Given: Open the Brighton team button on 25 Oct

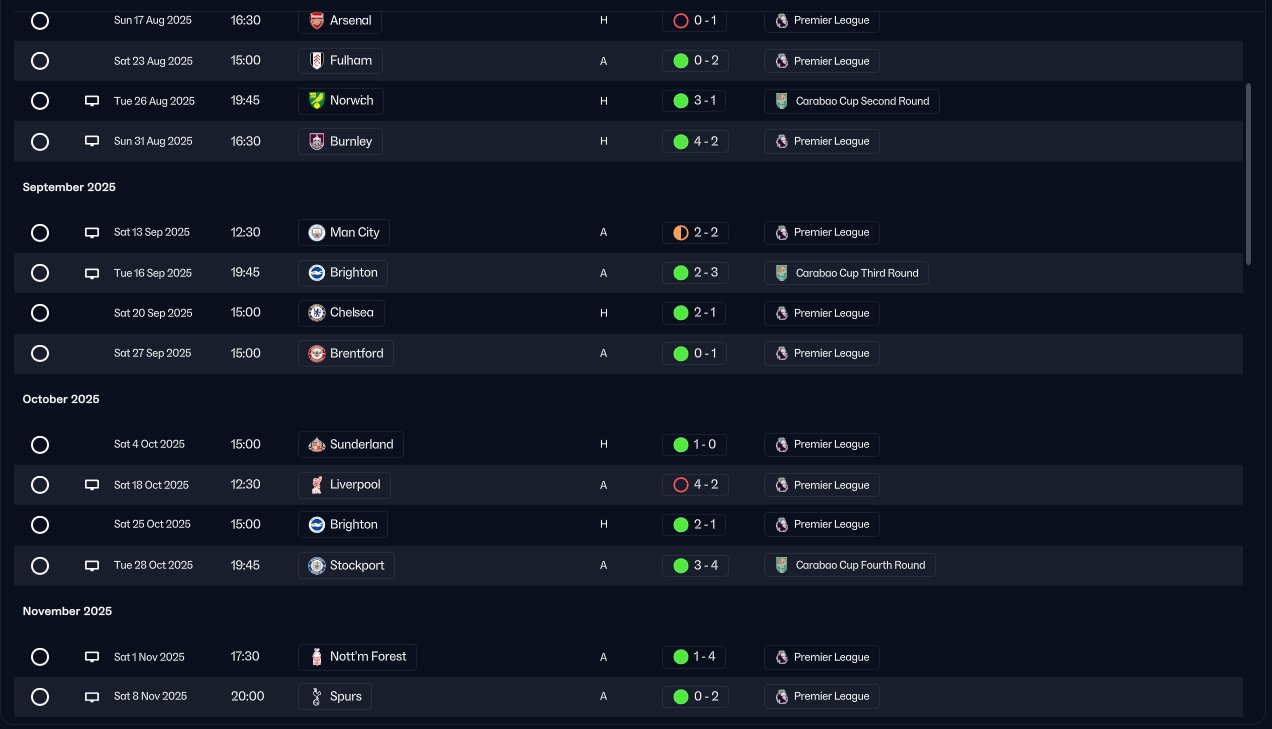Looking at the screenshot, I should point(343,524).
